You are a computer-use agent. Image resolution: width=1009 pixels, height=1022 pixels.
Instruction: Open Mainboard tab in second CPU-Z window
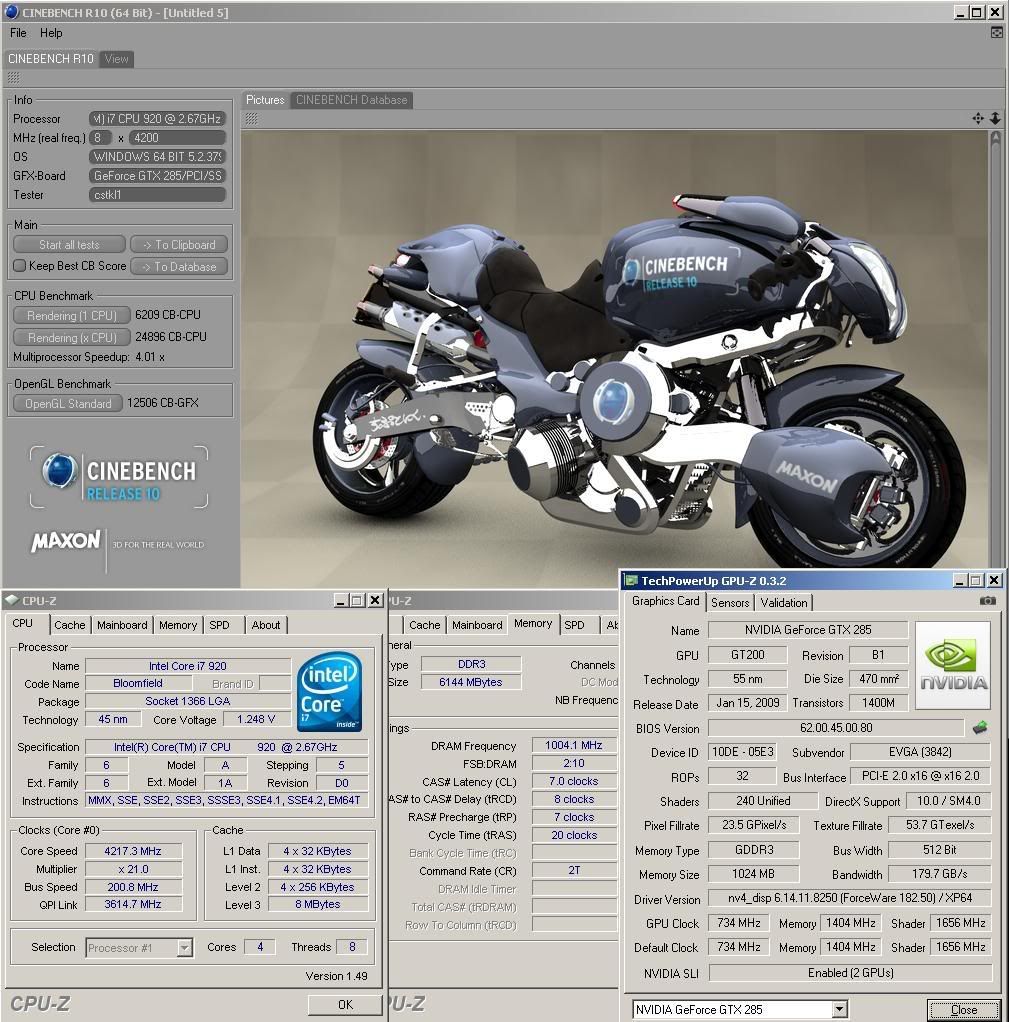pos(477,624)
